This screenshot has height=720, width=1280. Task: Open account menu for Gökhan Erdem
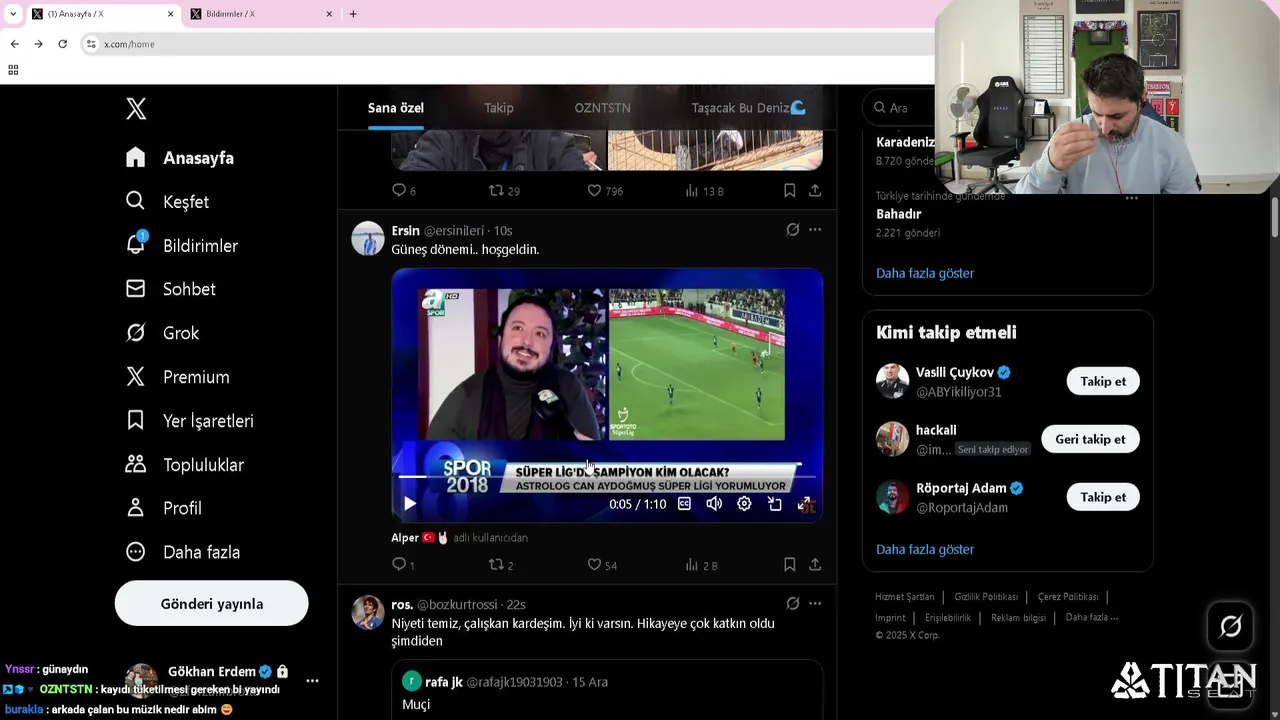pyautogui.click(x=220, y=680)
